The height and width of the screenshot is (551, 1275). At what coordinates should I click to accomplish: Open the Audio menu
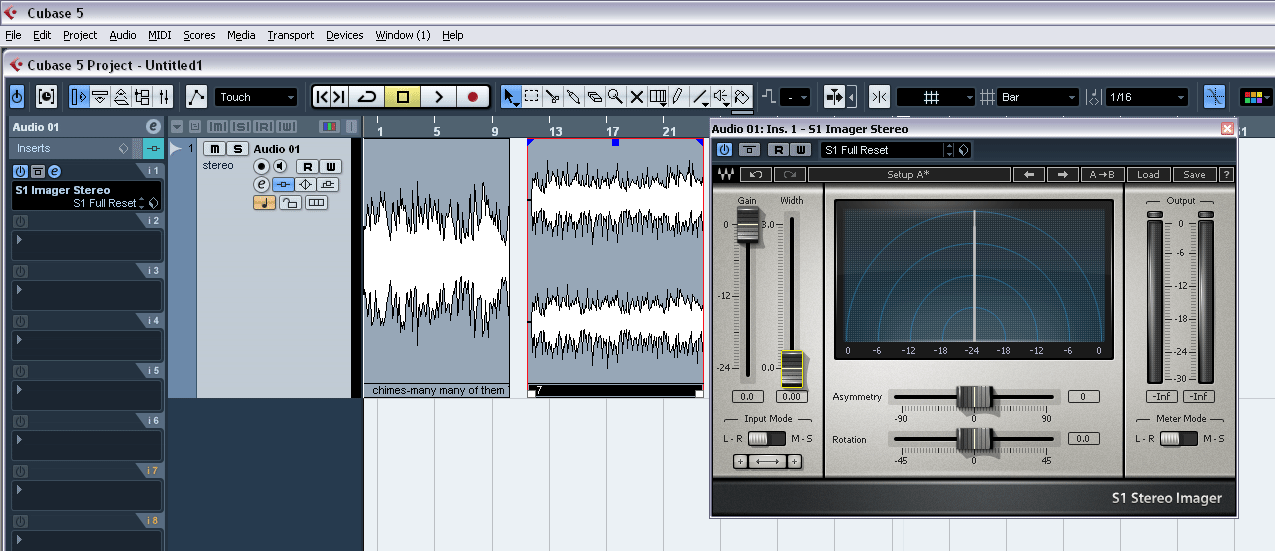point(123,35)
